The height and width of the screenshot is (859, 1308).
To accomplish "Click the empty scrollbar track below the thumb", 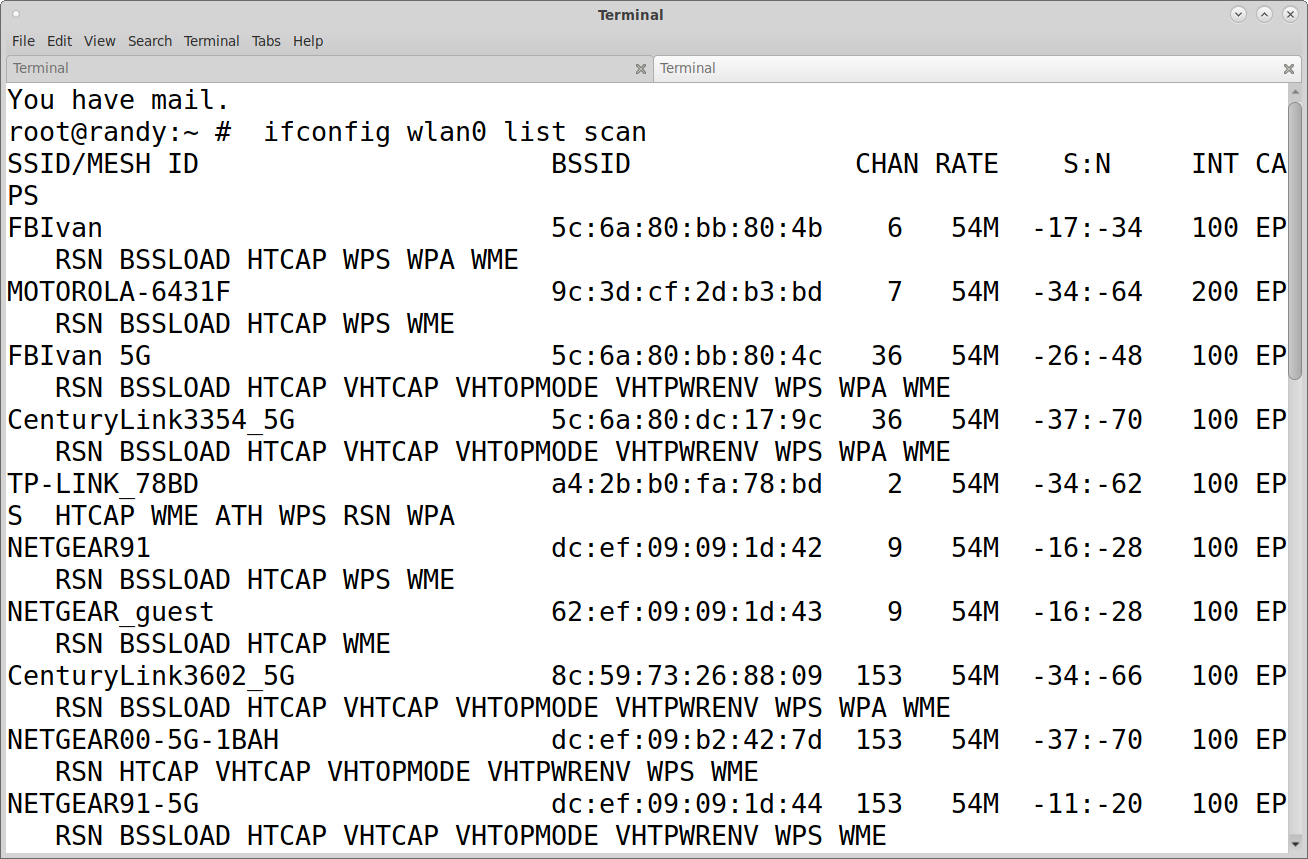I will (1297, 600).
